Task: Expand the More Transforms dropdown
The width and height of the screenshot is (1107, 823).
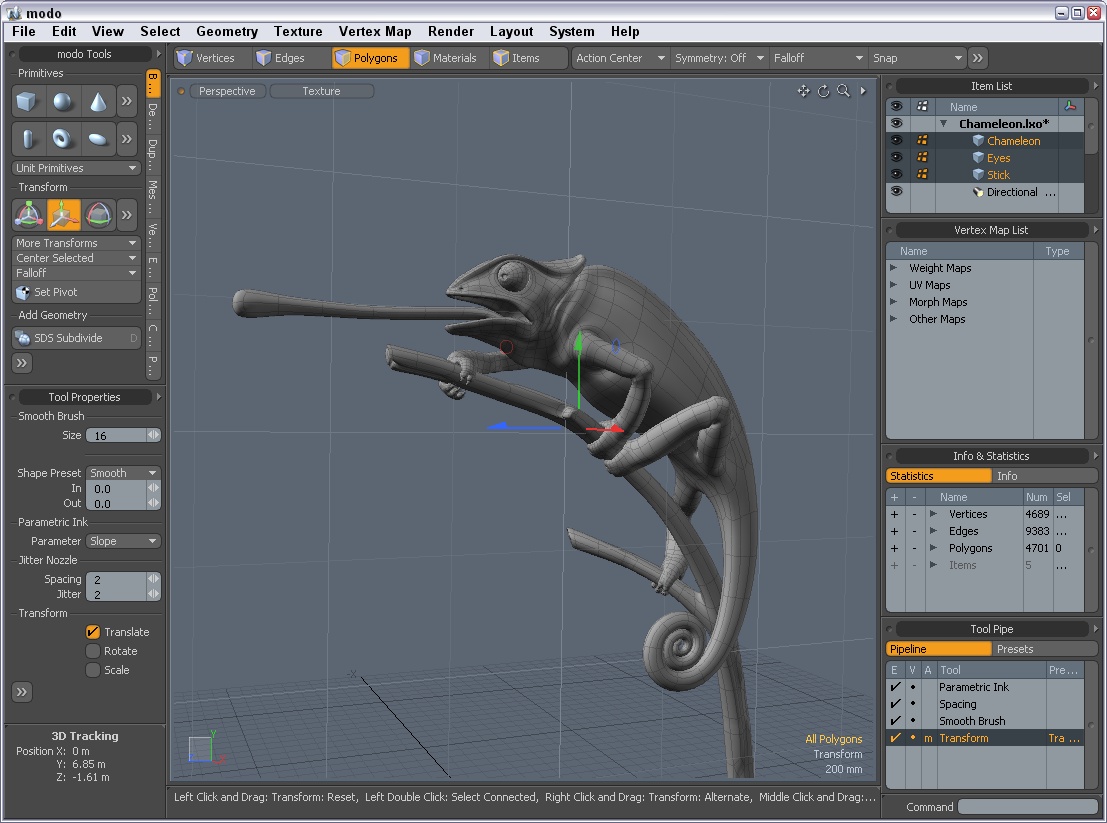Action: pyautogui.click(x=76, y=242)
